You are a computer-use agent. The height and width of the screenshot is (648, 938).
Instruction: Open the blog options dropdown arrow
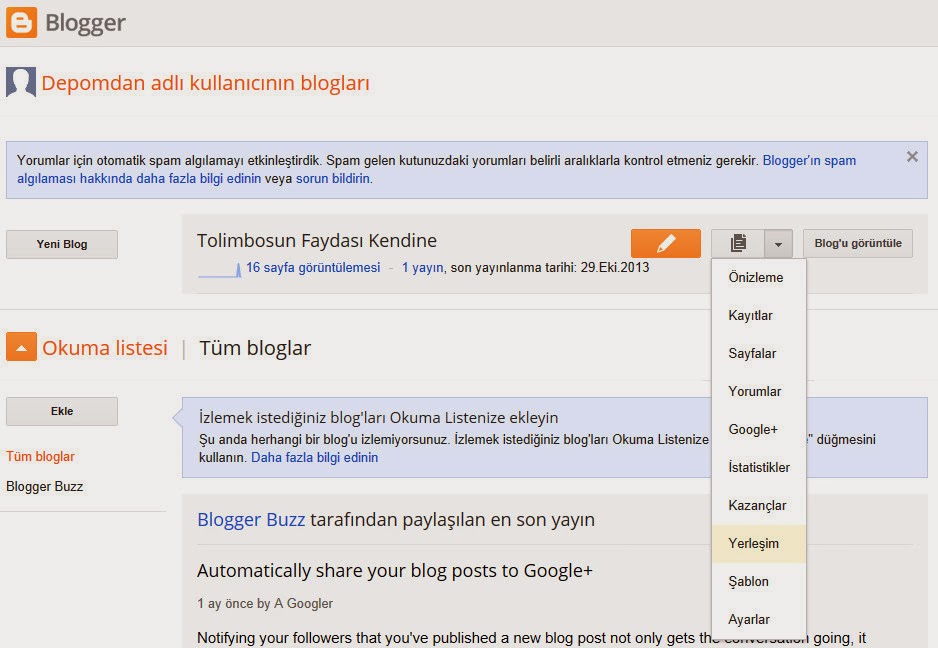[x=779, y=242]
